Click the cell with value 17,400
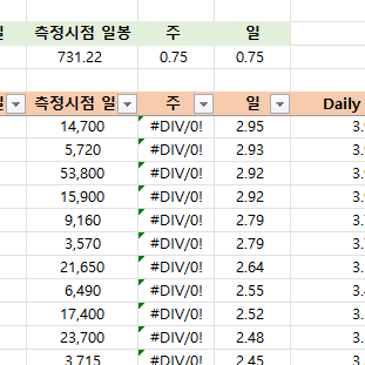 82,314
